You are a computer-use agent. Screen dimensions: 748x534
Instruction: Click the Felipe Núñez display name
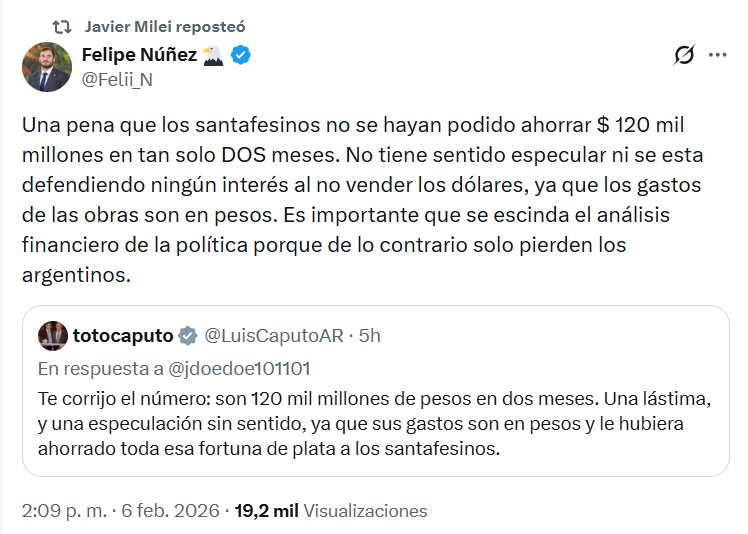[x=139, y=56]
